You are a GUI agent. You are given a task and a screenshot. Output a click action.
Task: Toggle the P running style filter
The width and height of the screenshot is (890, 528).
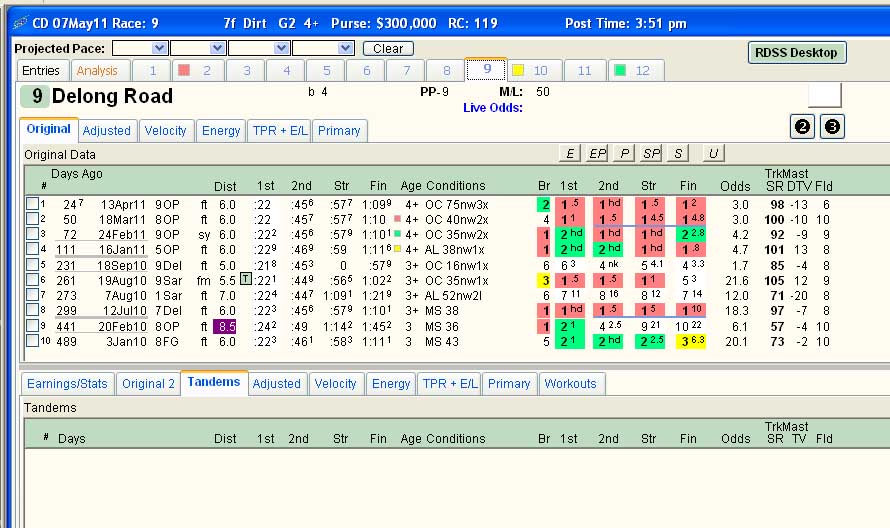click(624, 153)
